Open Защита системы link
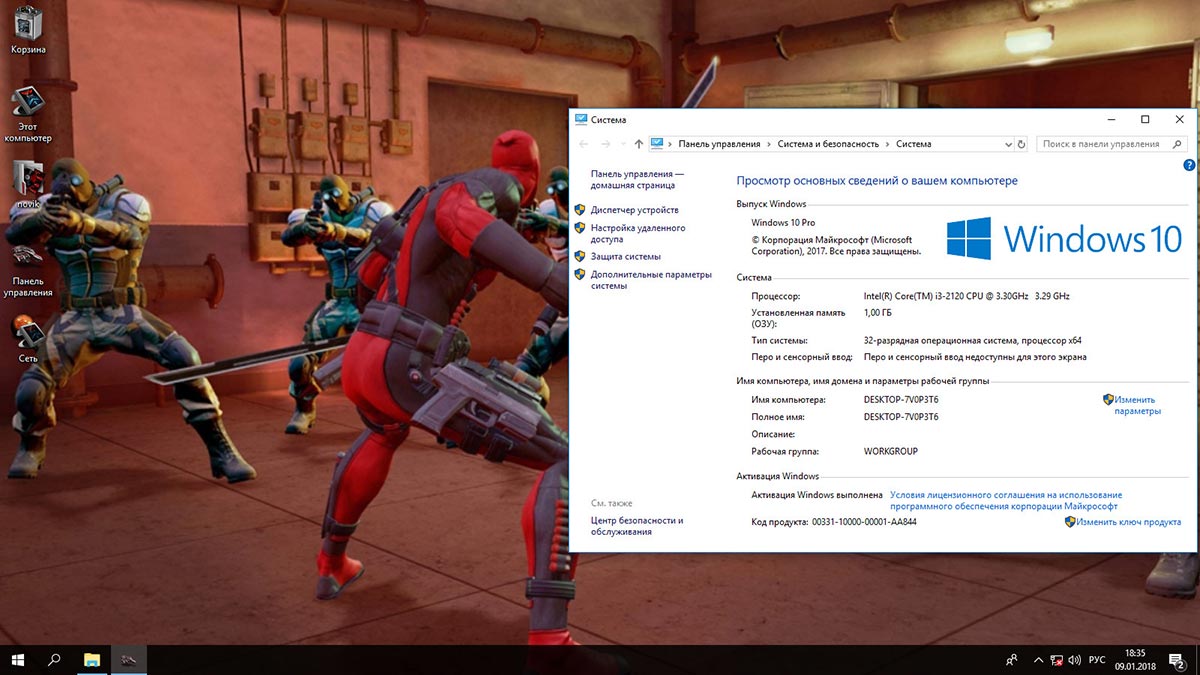The height and width of the screenshot is (675, 1200). click(x=625, y=257)
